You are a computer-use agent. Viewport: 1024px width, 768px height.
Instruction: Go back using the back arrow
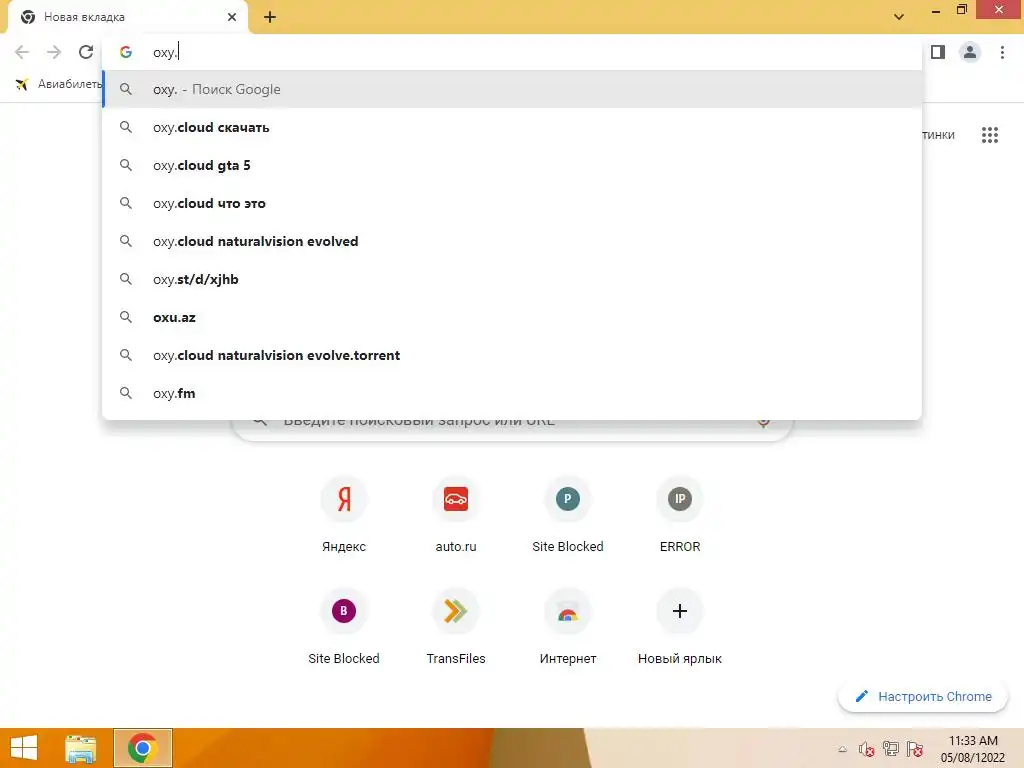point(22,52)
